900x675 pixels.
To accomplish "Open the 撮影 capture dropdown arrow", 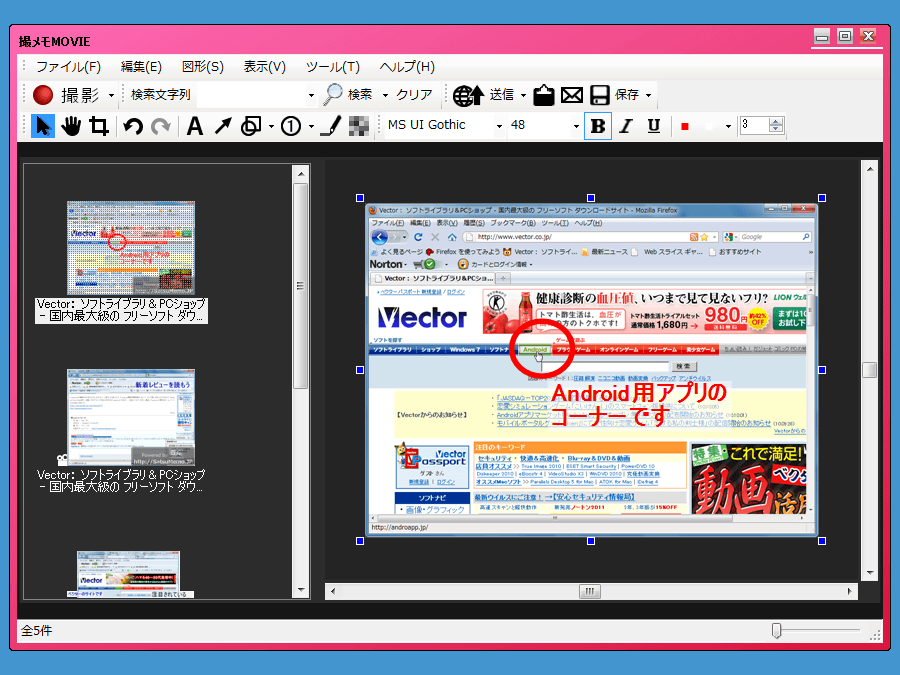I will point(111,95).
